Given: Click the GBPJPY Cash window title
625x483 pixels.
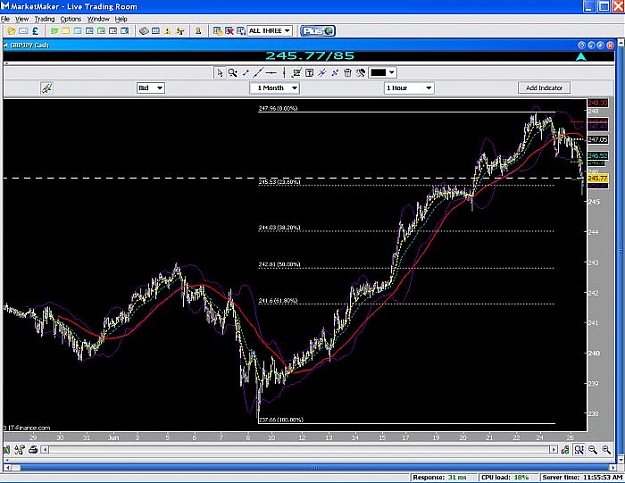Looking at the screenshot, I should coord(29,45).
